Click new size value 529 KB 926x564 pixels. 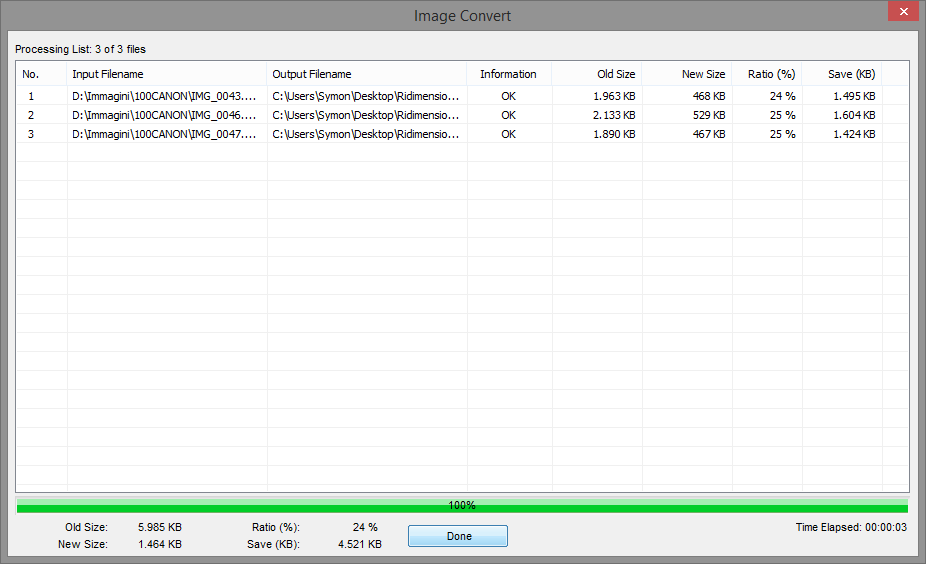709,115
